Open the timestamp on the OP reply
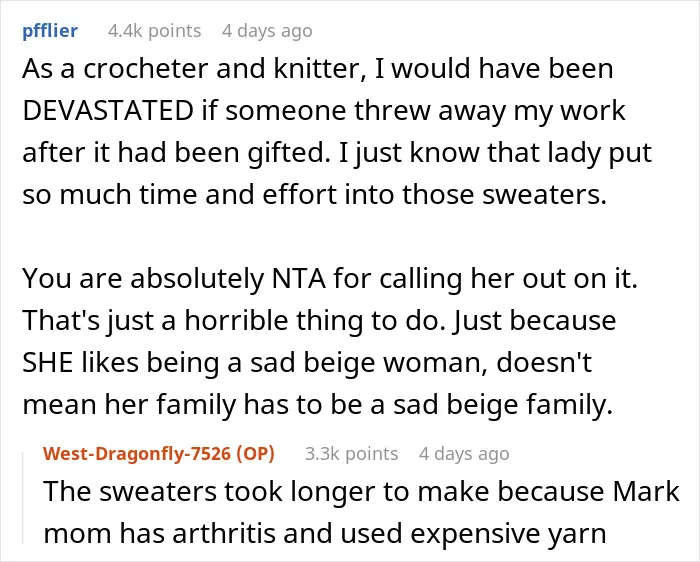The image size is (700, 562). pyautogui.click(x=464, y=454)
